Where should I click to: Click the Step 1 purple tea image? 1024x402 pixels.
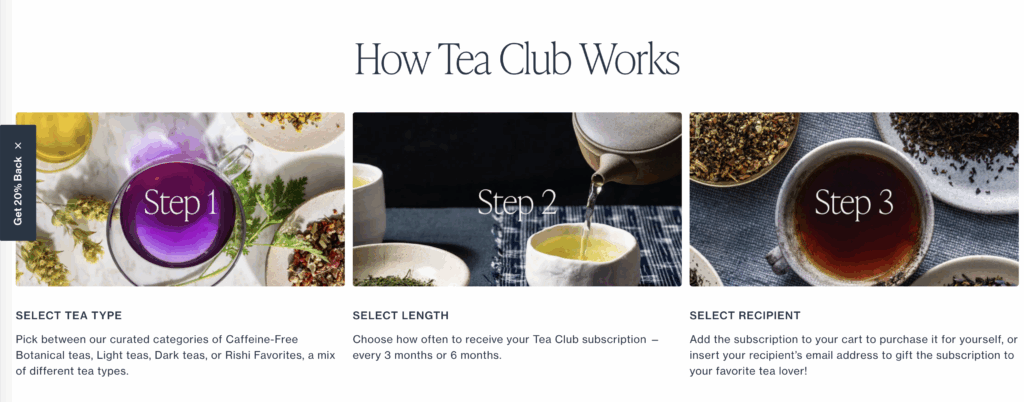point(180,199)
